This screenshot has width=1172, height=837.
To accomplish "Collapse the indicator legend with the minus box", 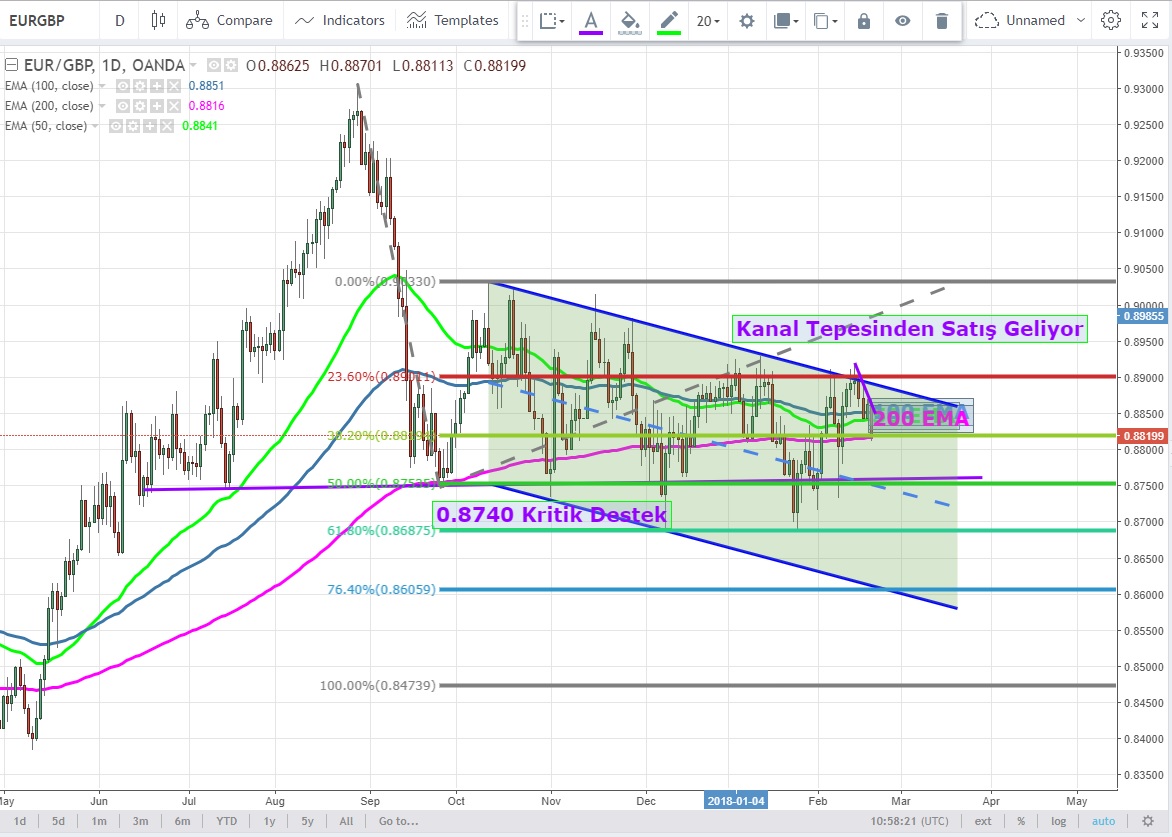I will click(x=10, y=65).
